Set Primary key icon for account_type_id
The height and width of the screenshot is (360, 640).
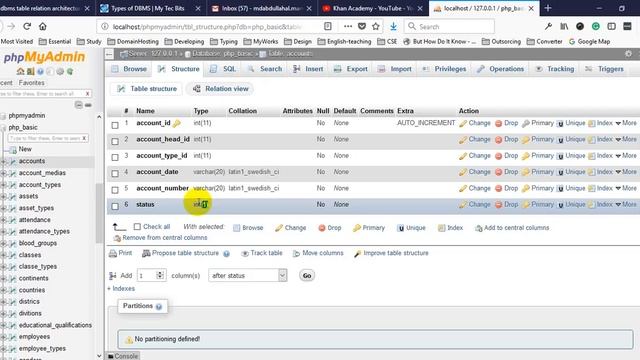[x=526, y=156]
